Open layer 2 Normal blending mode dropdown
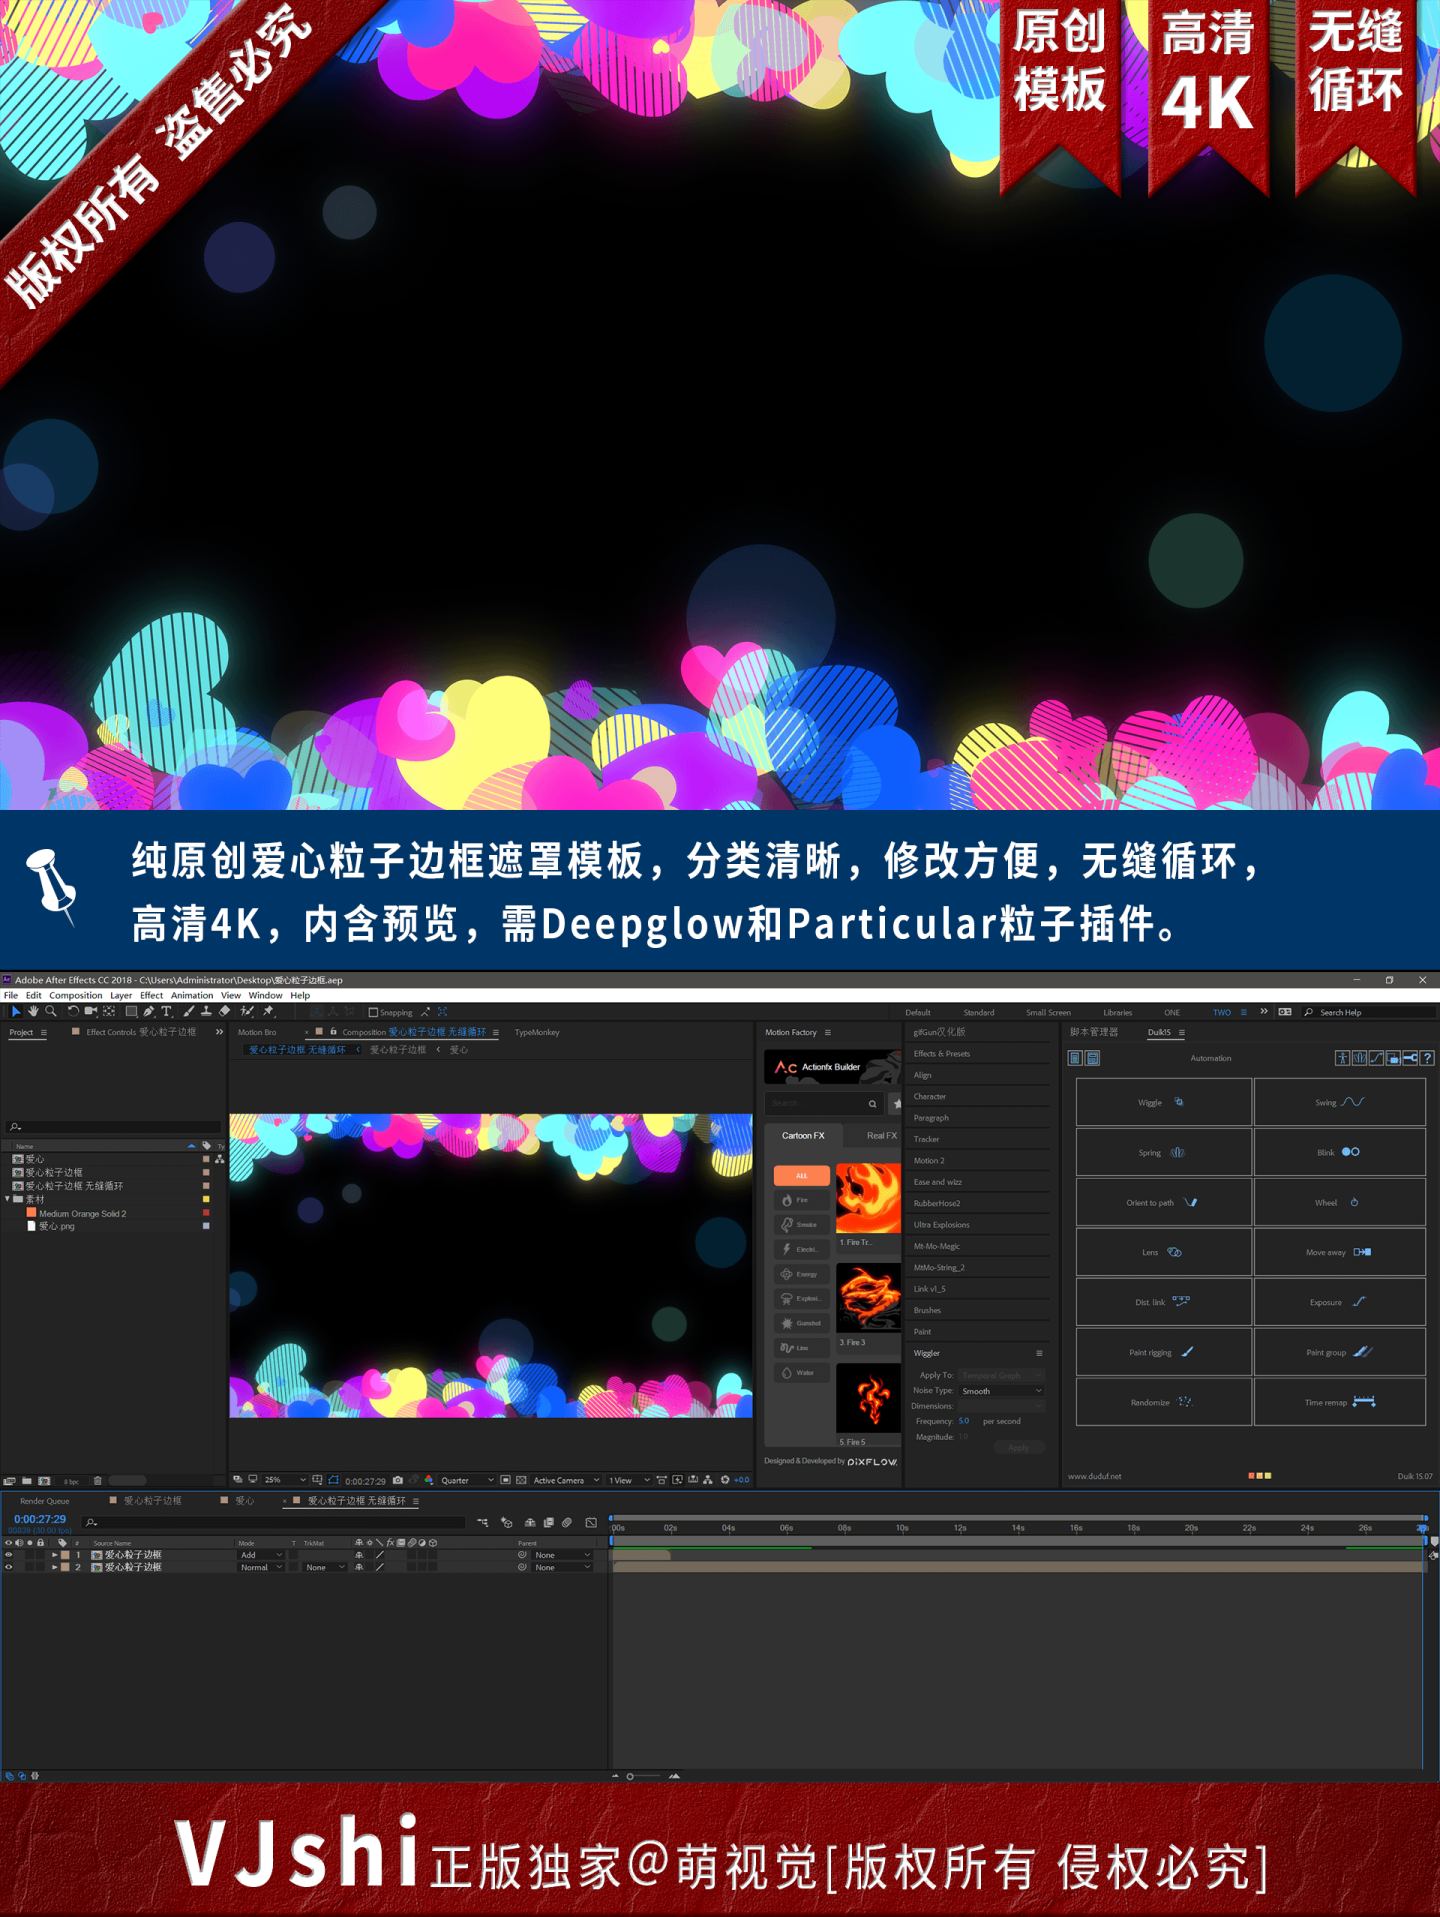This screenshot has width=1440, height=1917. [261, 1567]
